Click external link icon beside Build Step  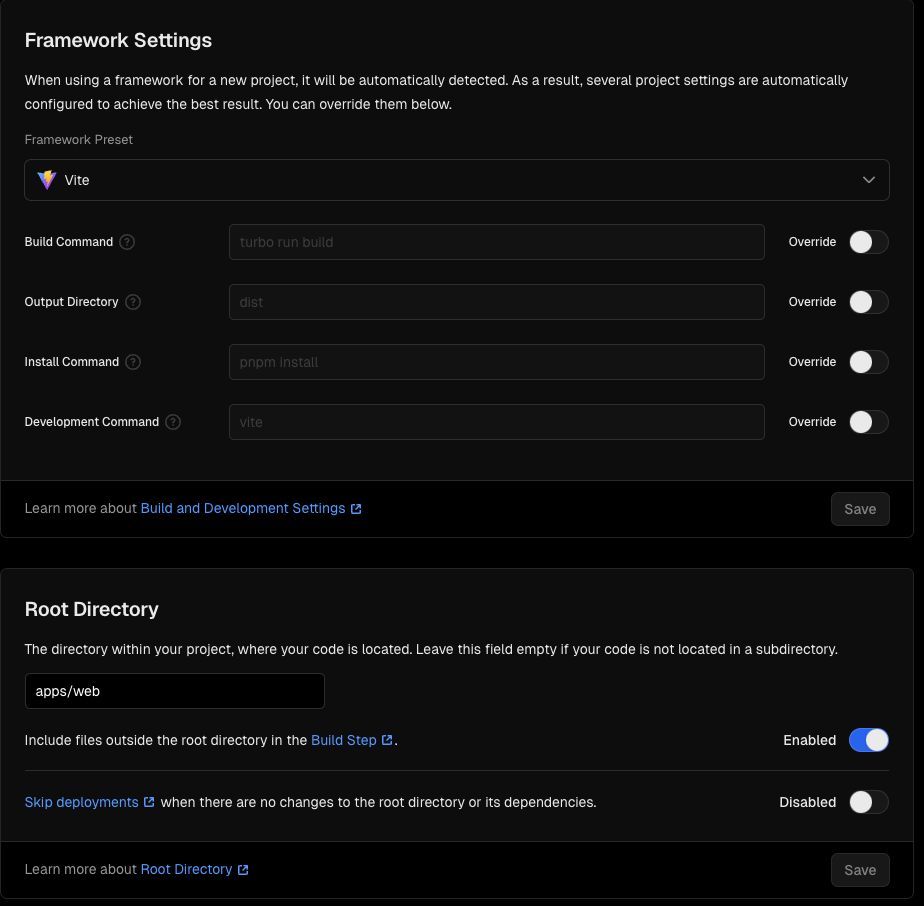(x=387, y=741)
